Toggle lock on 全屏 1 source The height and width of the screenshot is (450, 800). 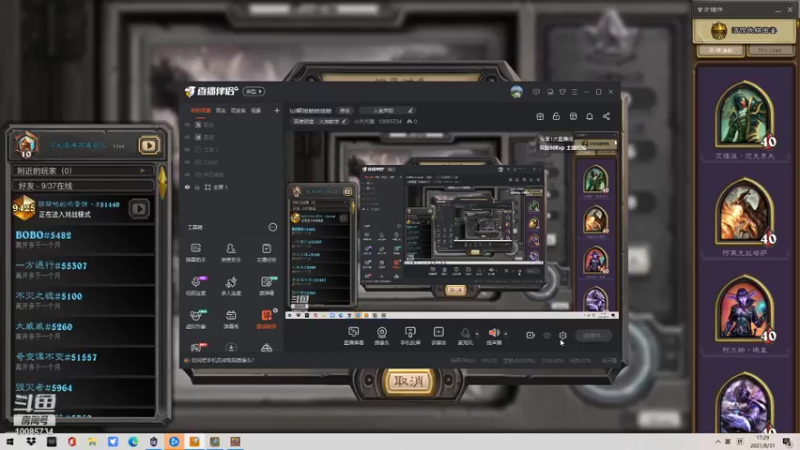pyautogui.click(x=197, y=187)
